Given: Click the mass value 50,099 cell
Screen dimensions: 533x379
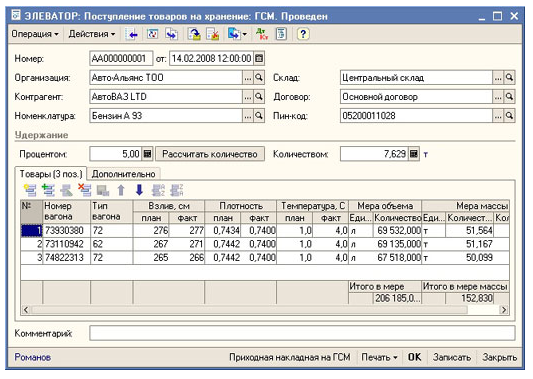Looking at the screenshot, I should tap(469, 257).
